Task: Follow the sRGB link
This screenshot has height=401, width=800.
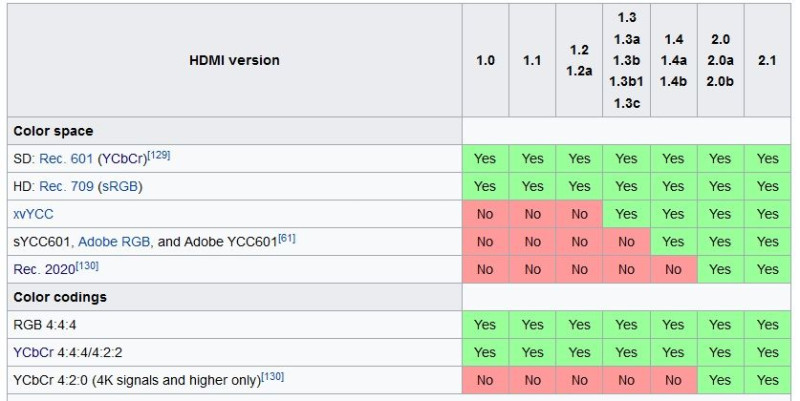Action: coord(120,187)
